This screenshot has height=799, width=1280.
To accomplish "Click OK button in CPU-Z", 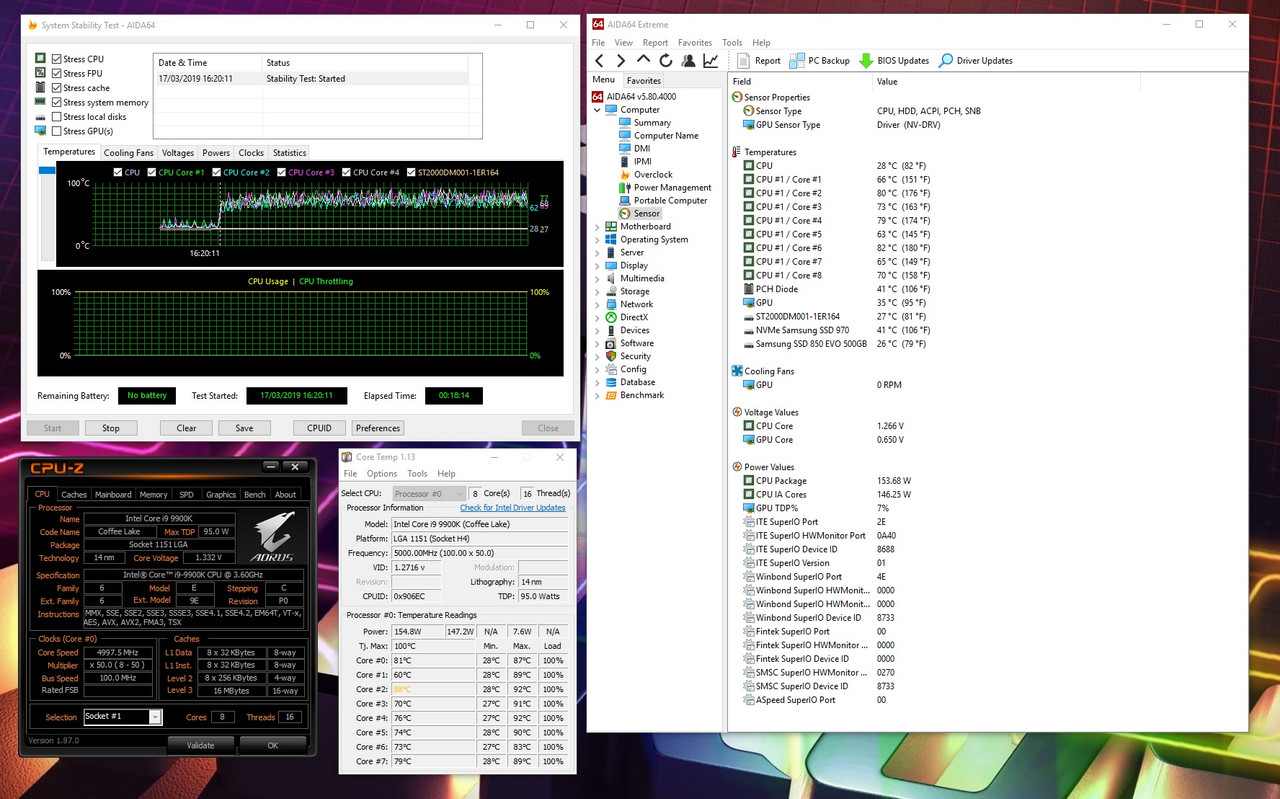I will tap(272, 745).
